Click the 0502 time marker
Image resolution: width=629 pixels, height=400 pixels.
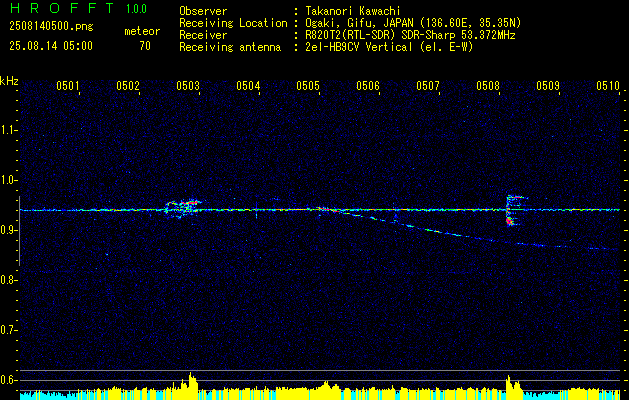point(128,86)
